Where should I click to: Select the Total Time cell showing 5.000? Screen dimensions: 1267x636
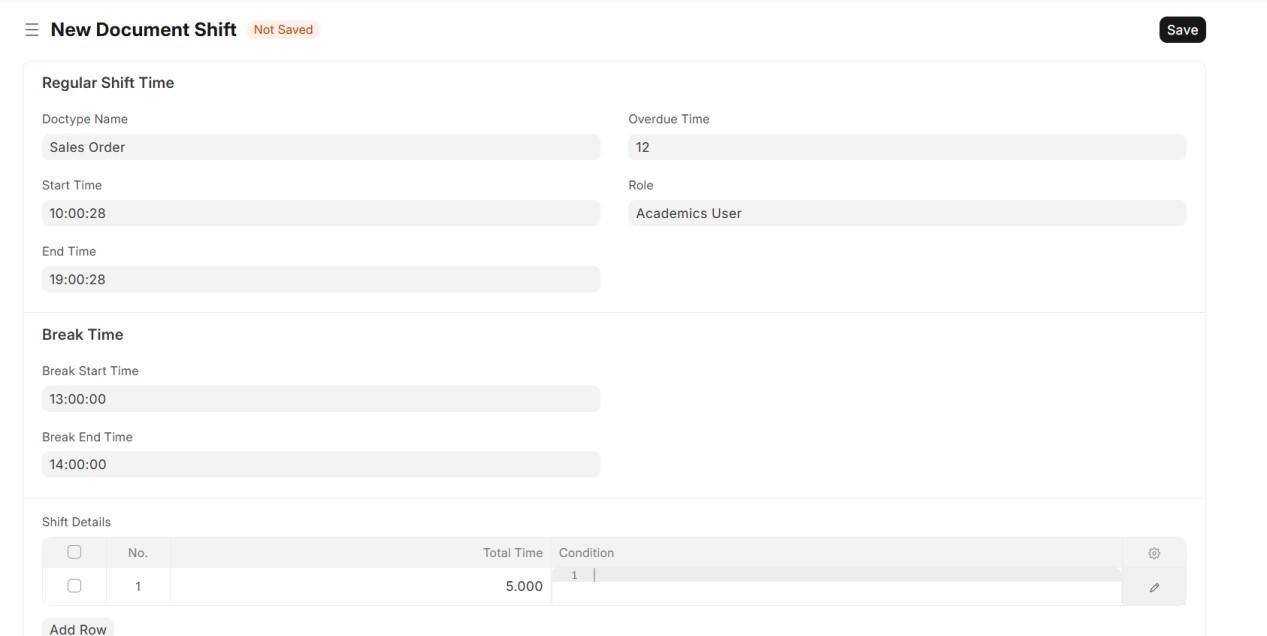[360, 587]
